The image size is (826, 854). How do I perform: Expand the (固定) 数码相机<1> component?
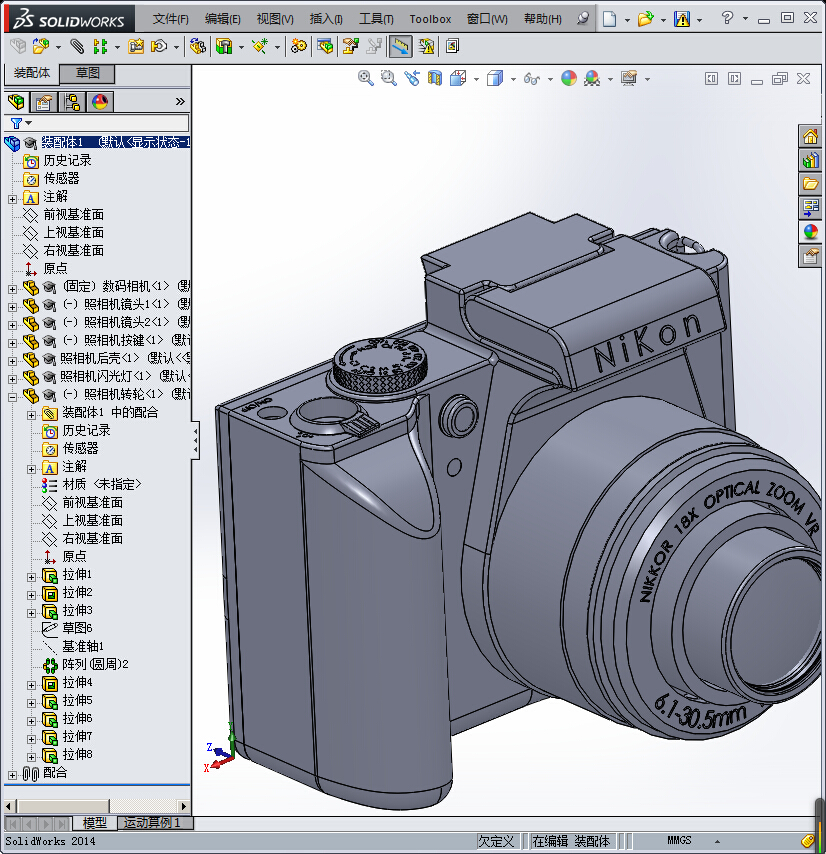click(x=13, y=289)
